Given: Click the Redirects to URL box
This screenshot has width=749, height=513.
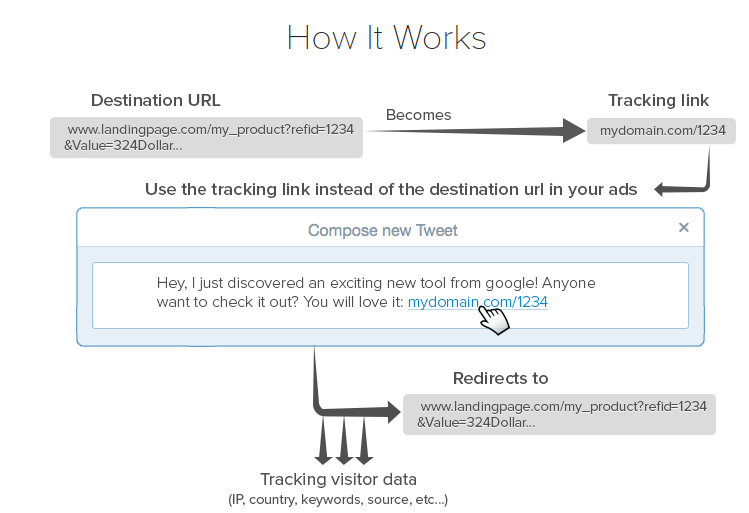Looking at the screenshot, I should [x=559, y=414].
